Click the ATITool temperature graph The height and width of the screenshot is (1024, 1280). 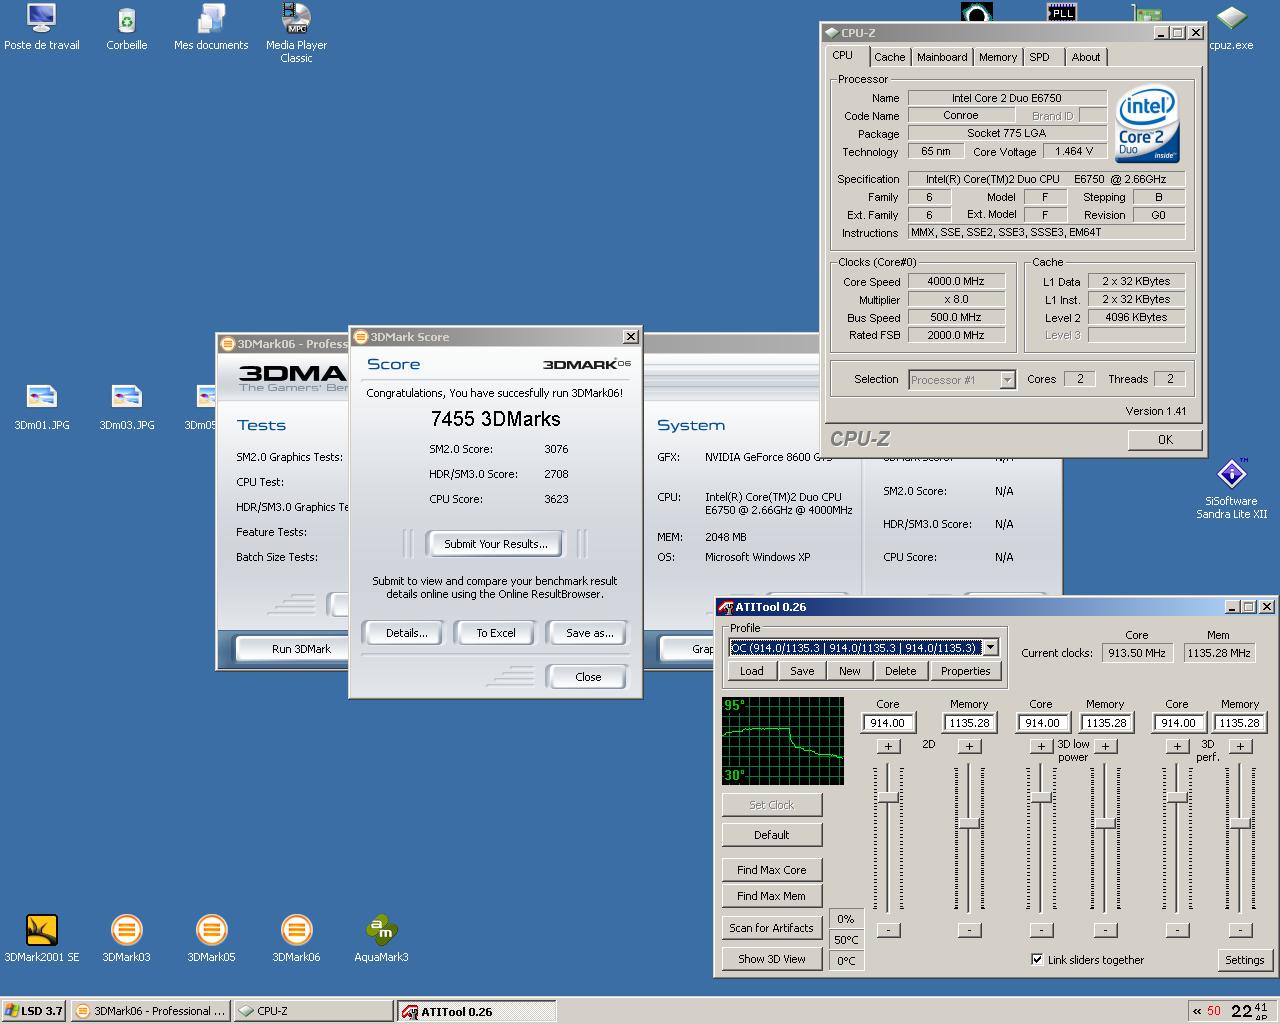pyautogui.click(x=783, y=741)
